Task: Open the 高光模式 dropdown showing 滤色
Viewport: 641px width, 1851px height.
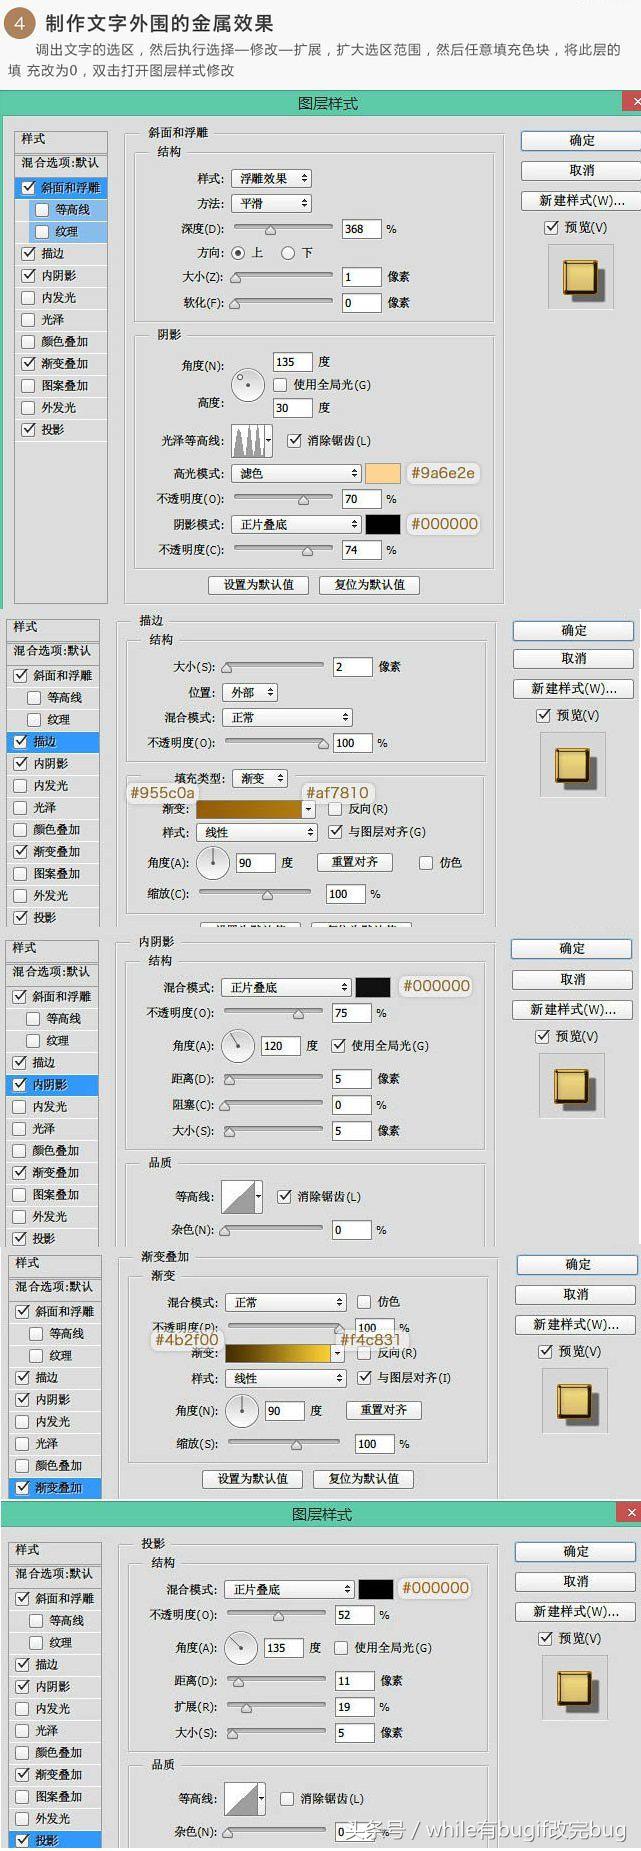Action: 296,473
